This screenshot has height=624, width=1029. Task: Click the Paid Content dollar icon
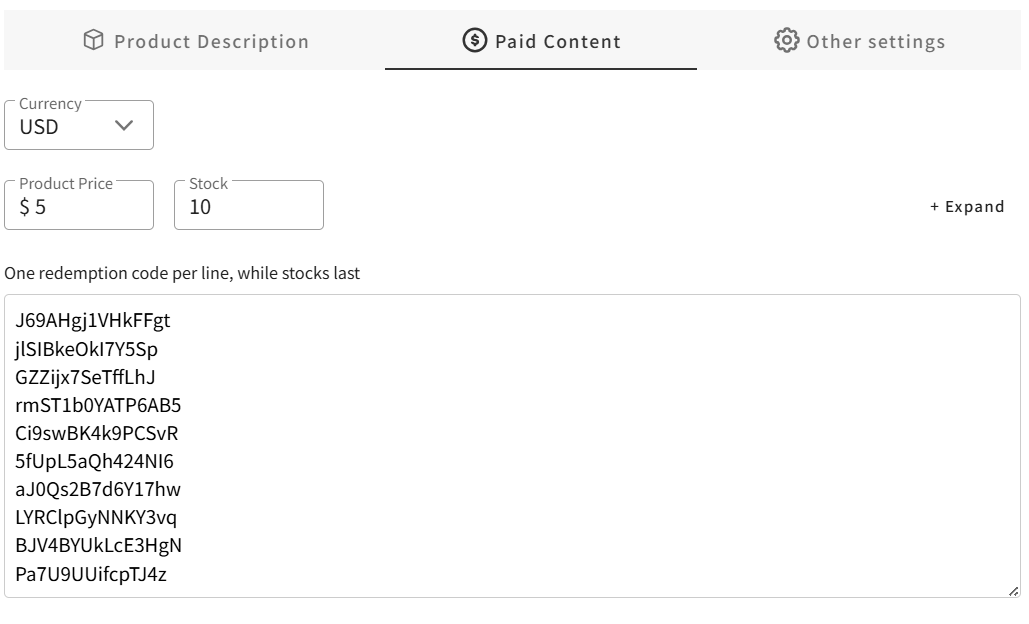474,41
